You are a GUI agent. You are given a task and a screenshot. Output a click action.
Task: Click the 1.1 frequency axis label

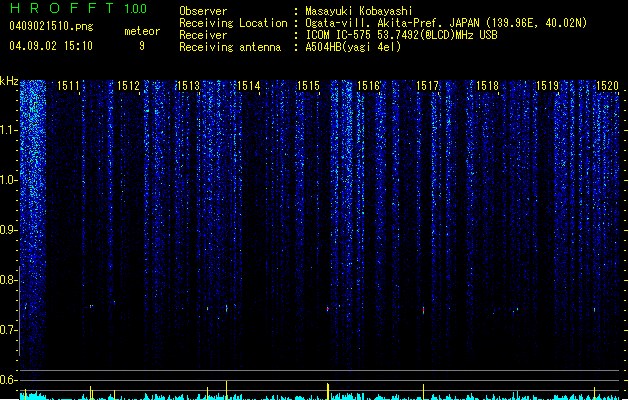[9, 130]
